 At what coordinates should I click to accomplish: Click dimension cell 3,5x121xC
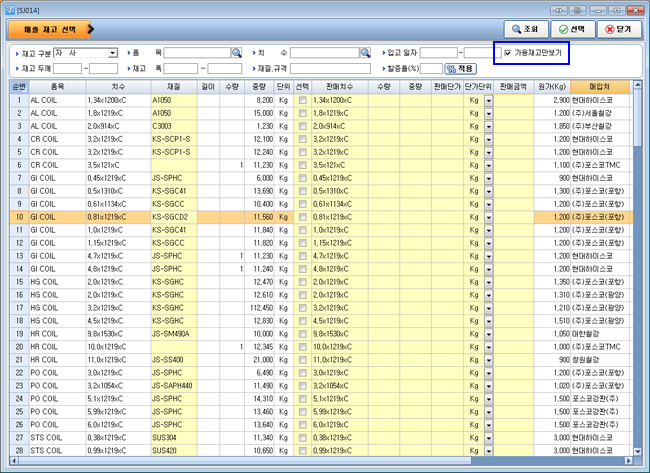tap(118, 165)
